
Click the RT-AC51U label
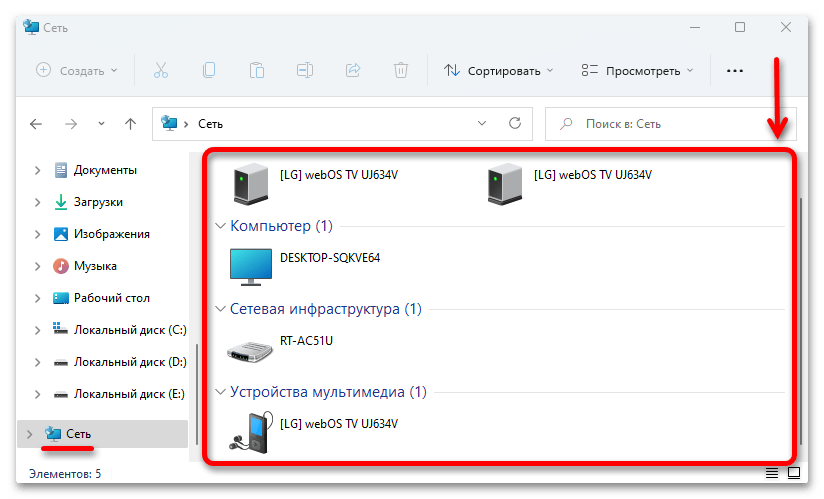tap(306, 341)
